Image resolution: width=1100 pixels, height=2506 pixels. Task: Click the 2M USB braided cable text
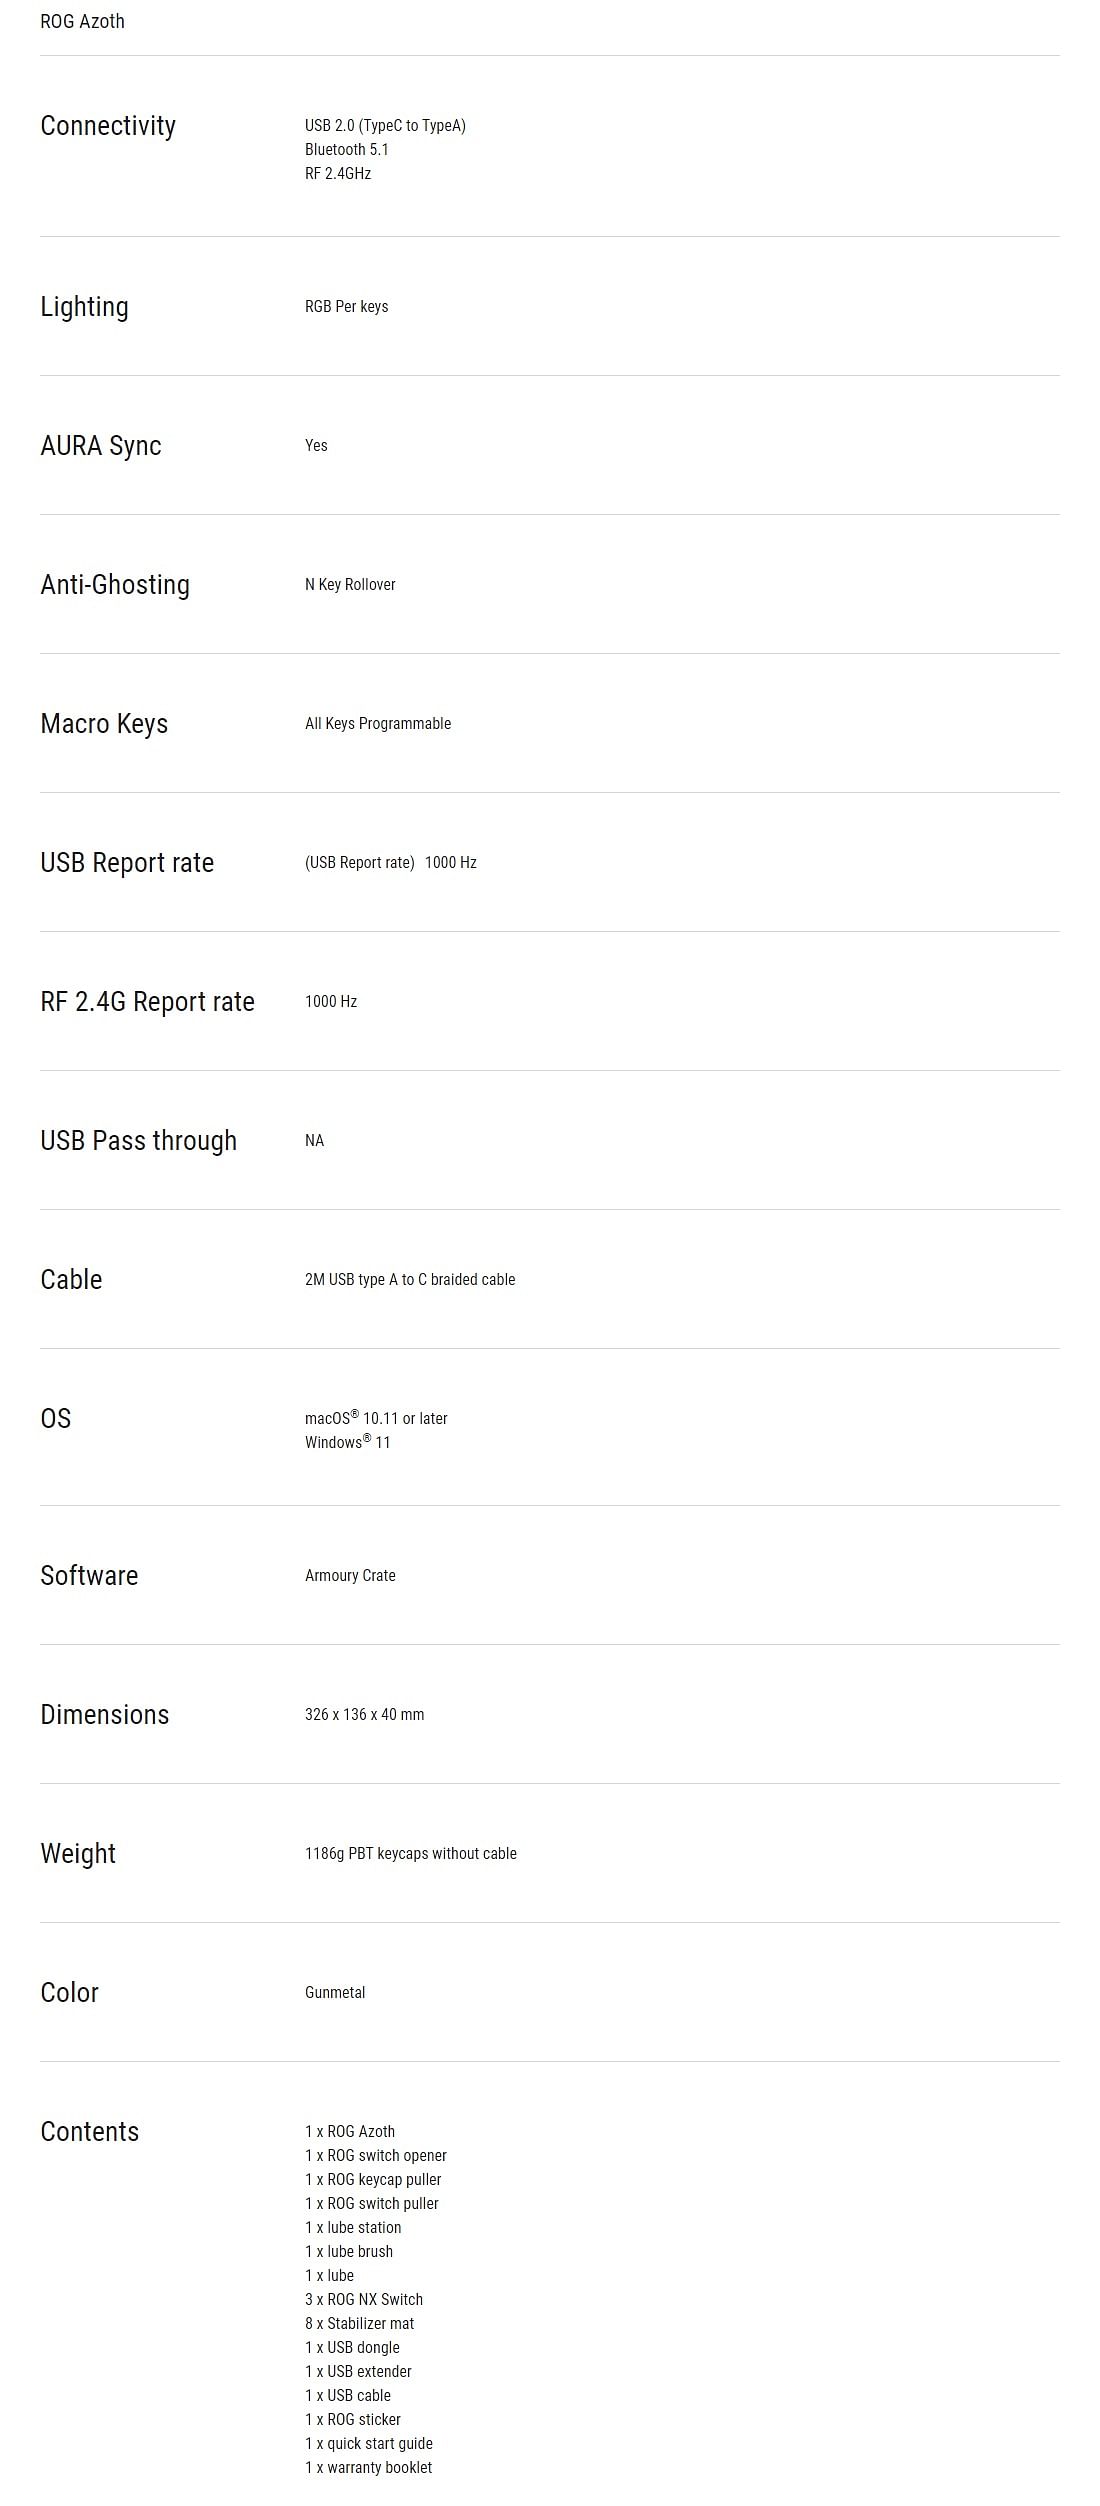(x=410, y=1279)
